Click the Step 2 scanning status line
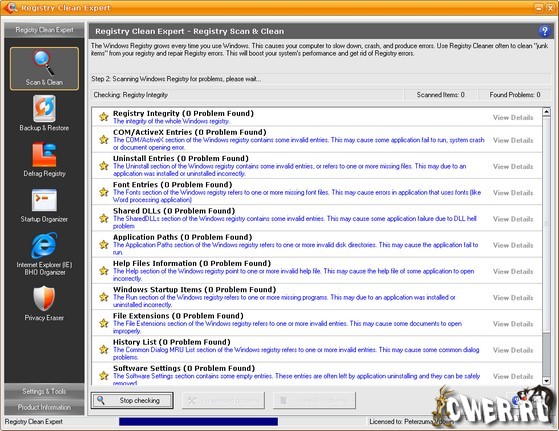Image resolution: width=559 pixels, height=431 pixels. click(x=176, y=79)
